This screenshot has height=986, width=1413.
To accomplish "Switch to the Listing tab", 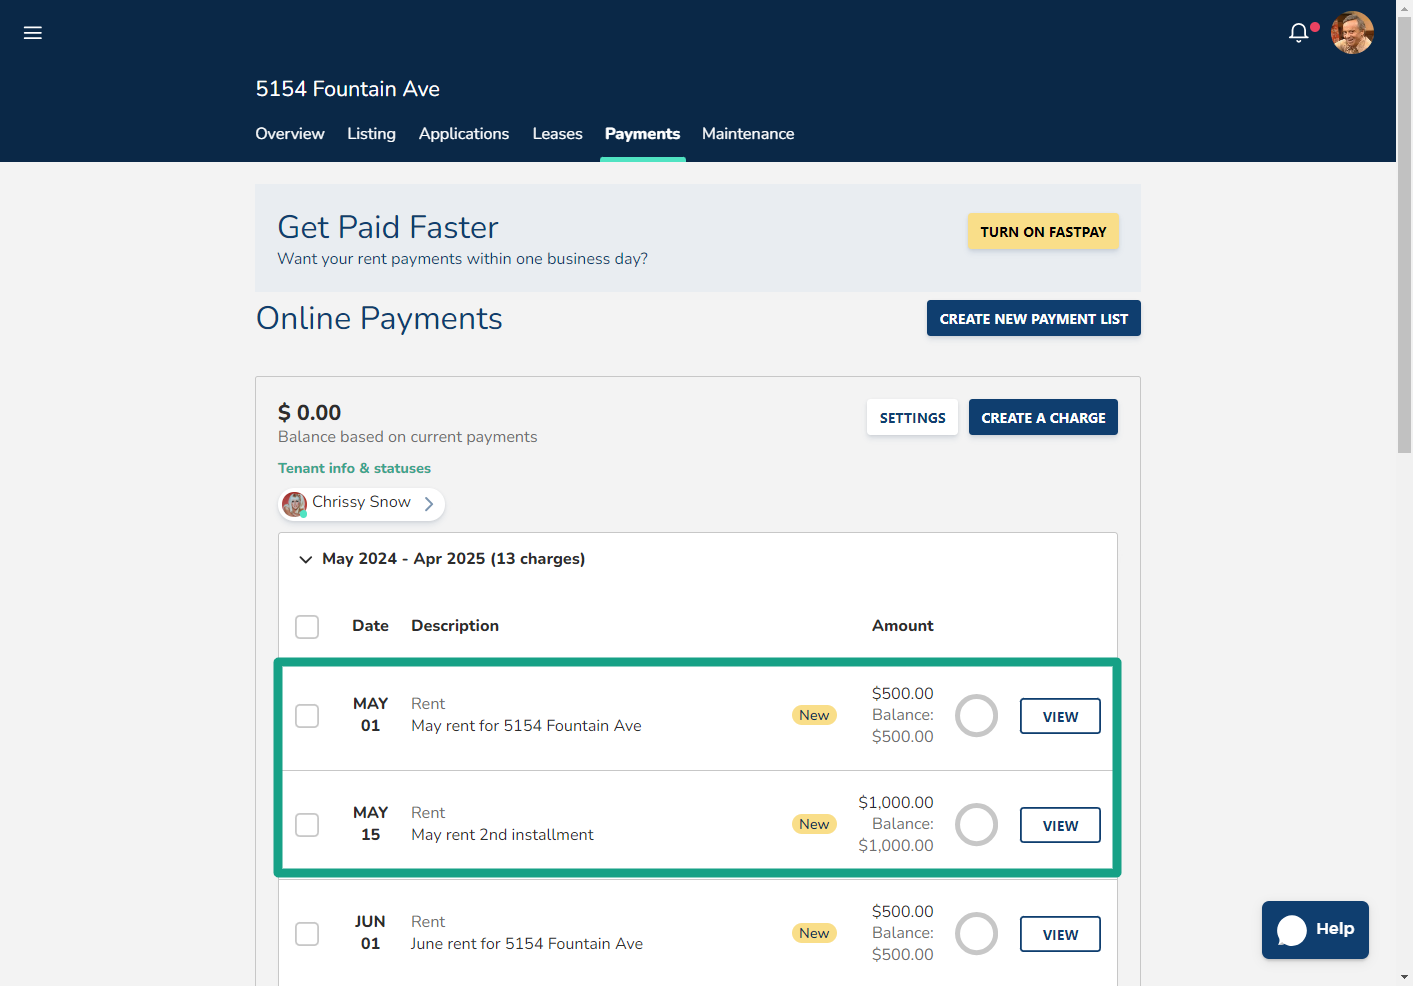I will click(x=371, y=134).
